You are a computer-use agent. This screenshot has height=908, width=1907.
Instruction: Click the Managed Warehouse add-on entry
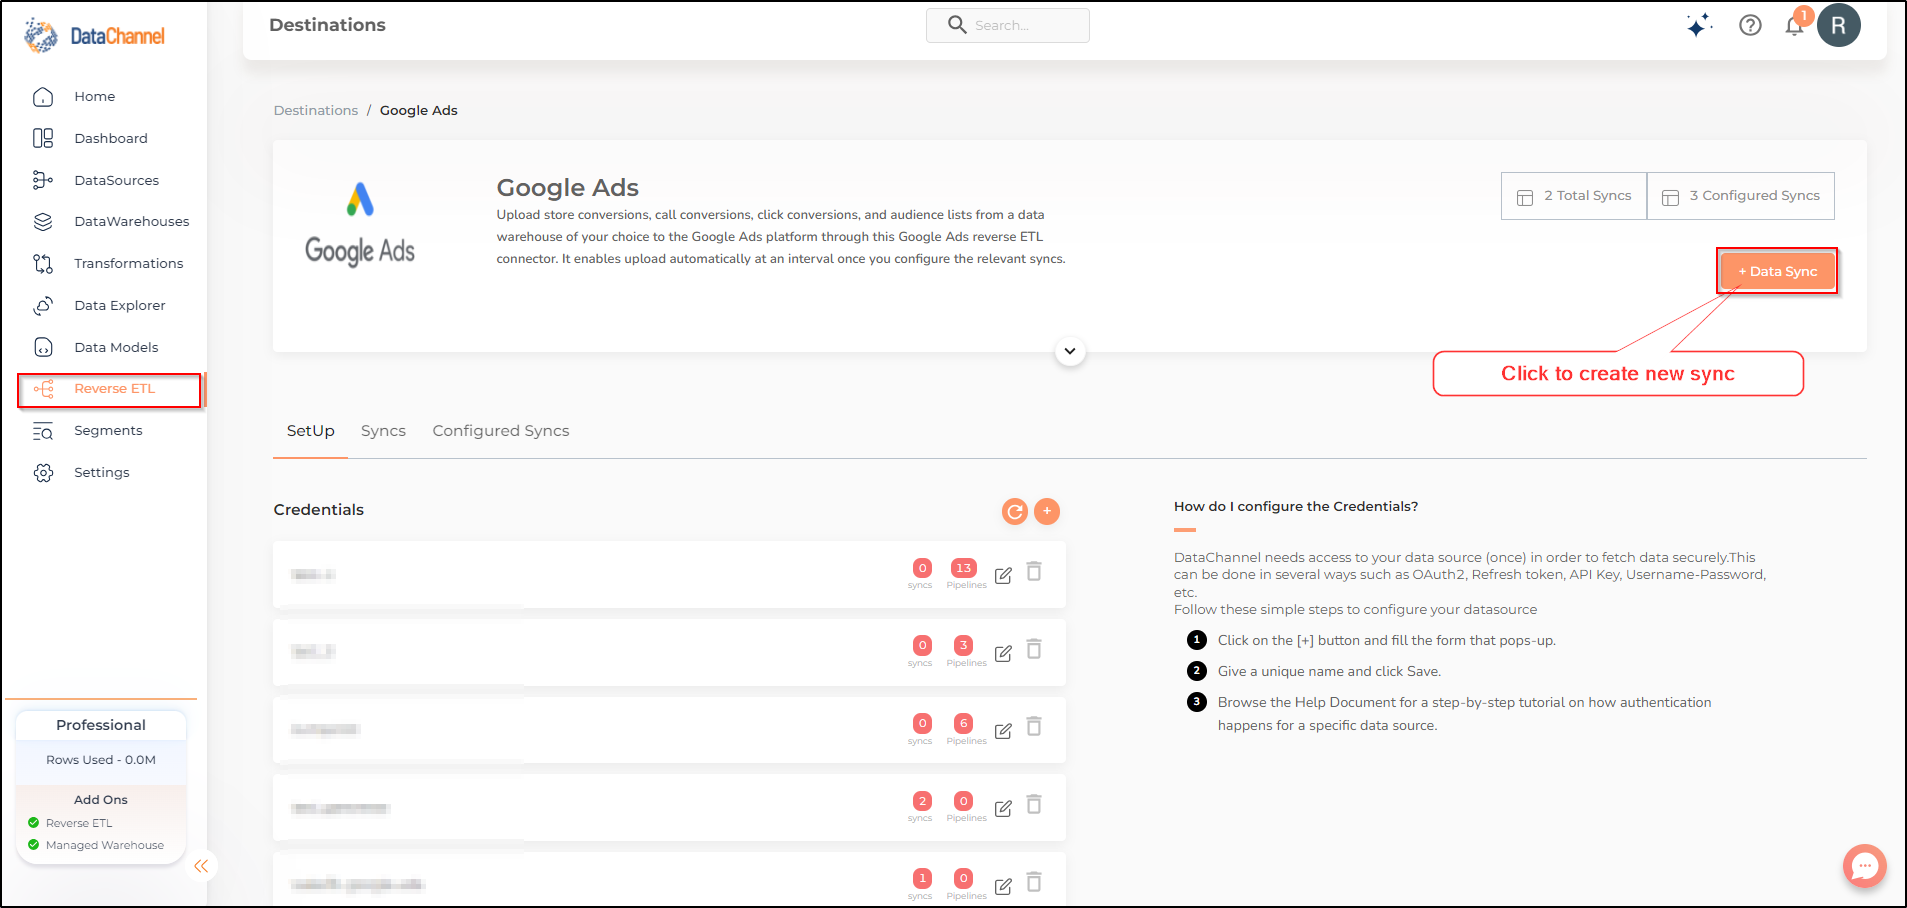[x=96, y=845]
